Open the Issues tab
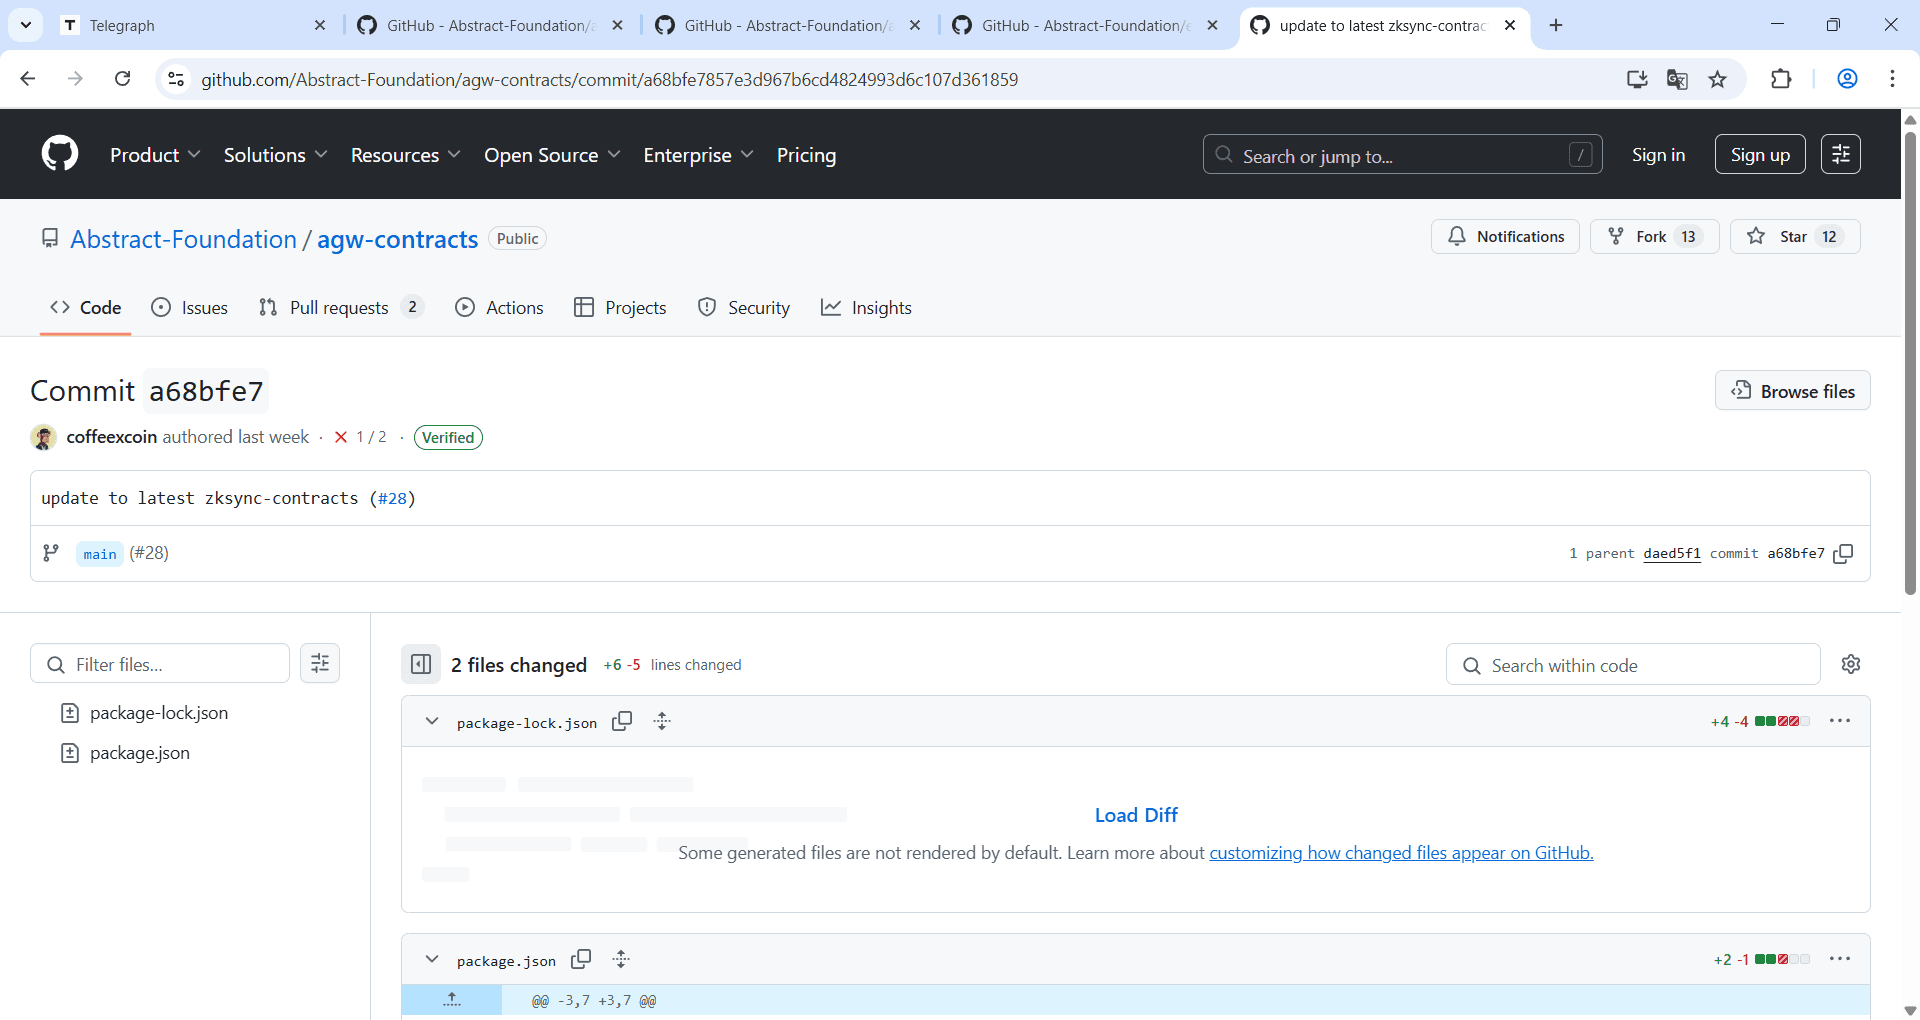 [190, 308]
